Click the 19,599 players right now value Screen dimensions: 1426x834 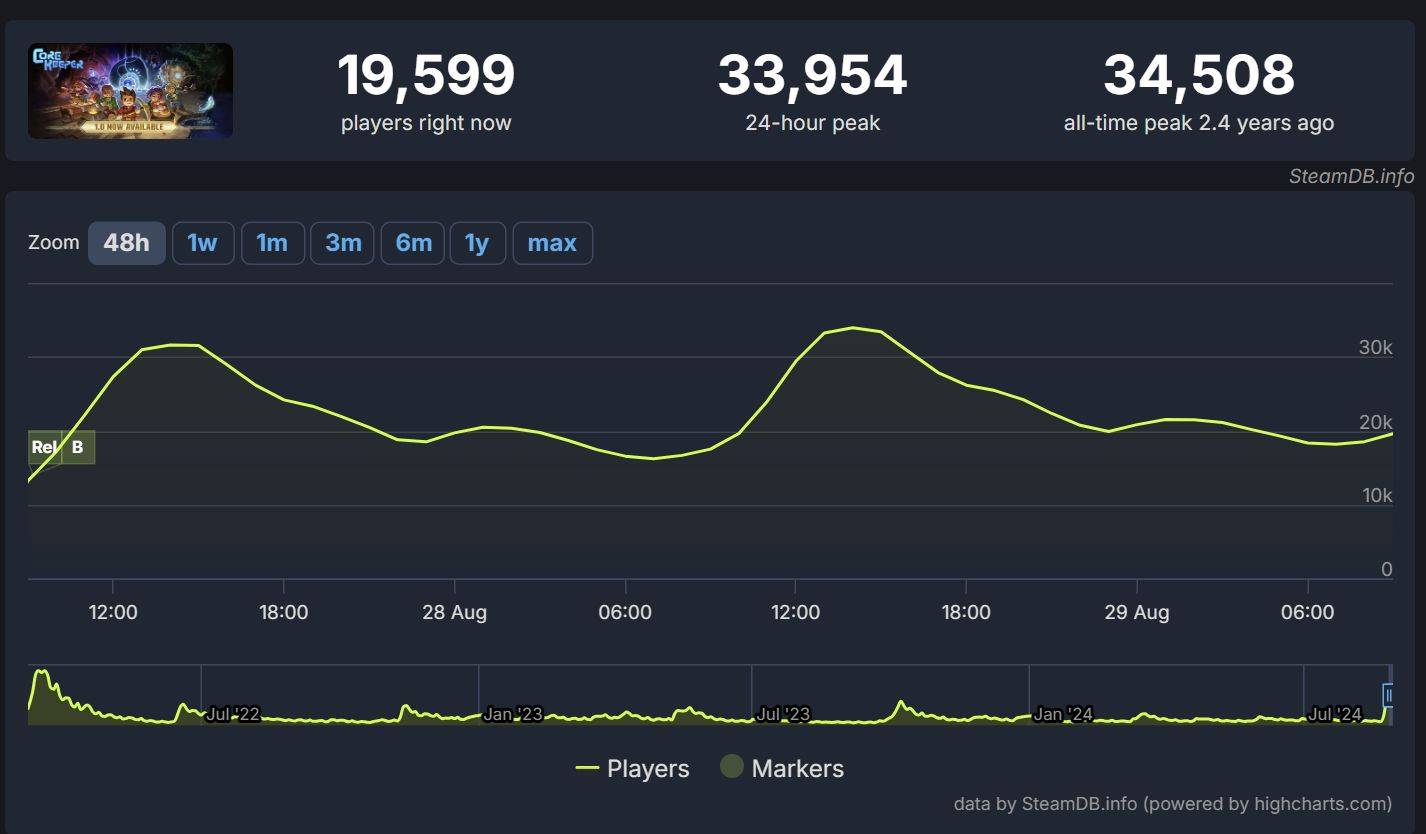coord(426,75)
